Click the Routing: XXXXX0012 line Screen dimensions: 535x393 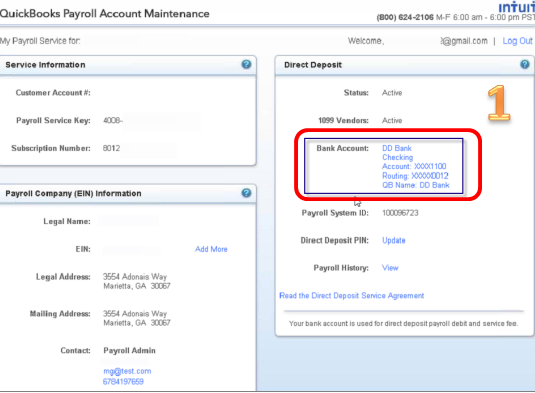[415, 176]
